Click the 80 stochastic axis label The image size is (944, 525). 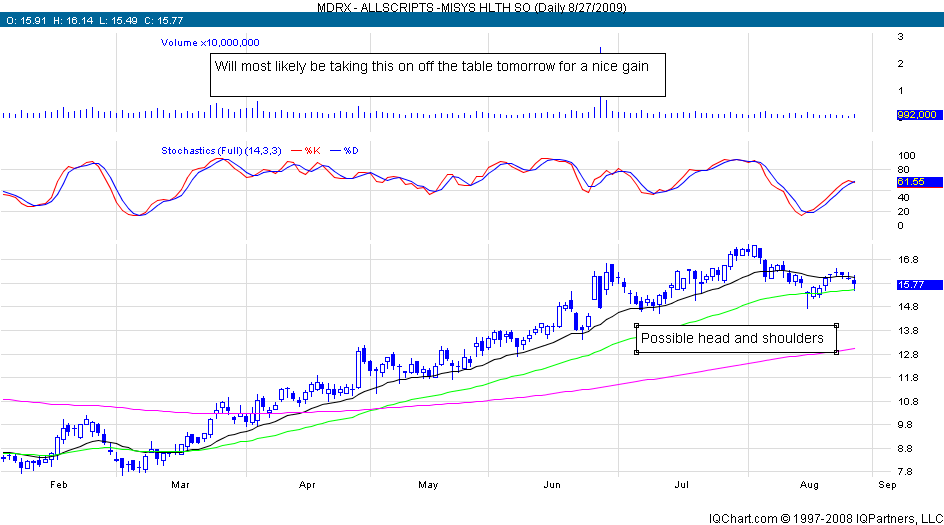(x=904, y=170)
